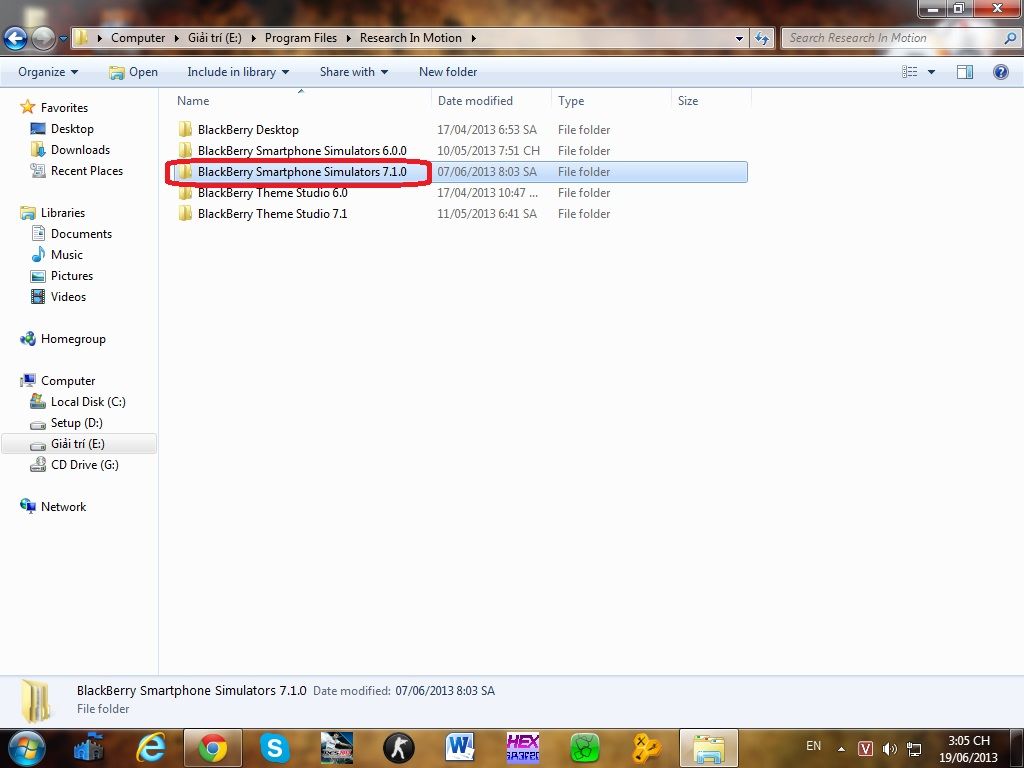Select Homegroup in the navigation pane

pyautogui.click(x=73, y=339)
